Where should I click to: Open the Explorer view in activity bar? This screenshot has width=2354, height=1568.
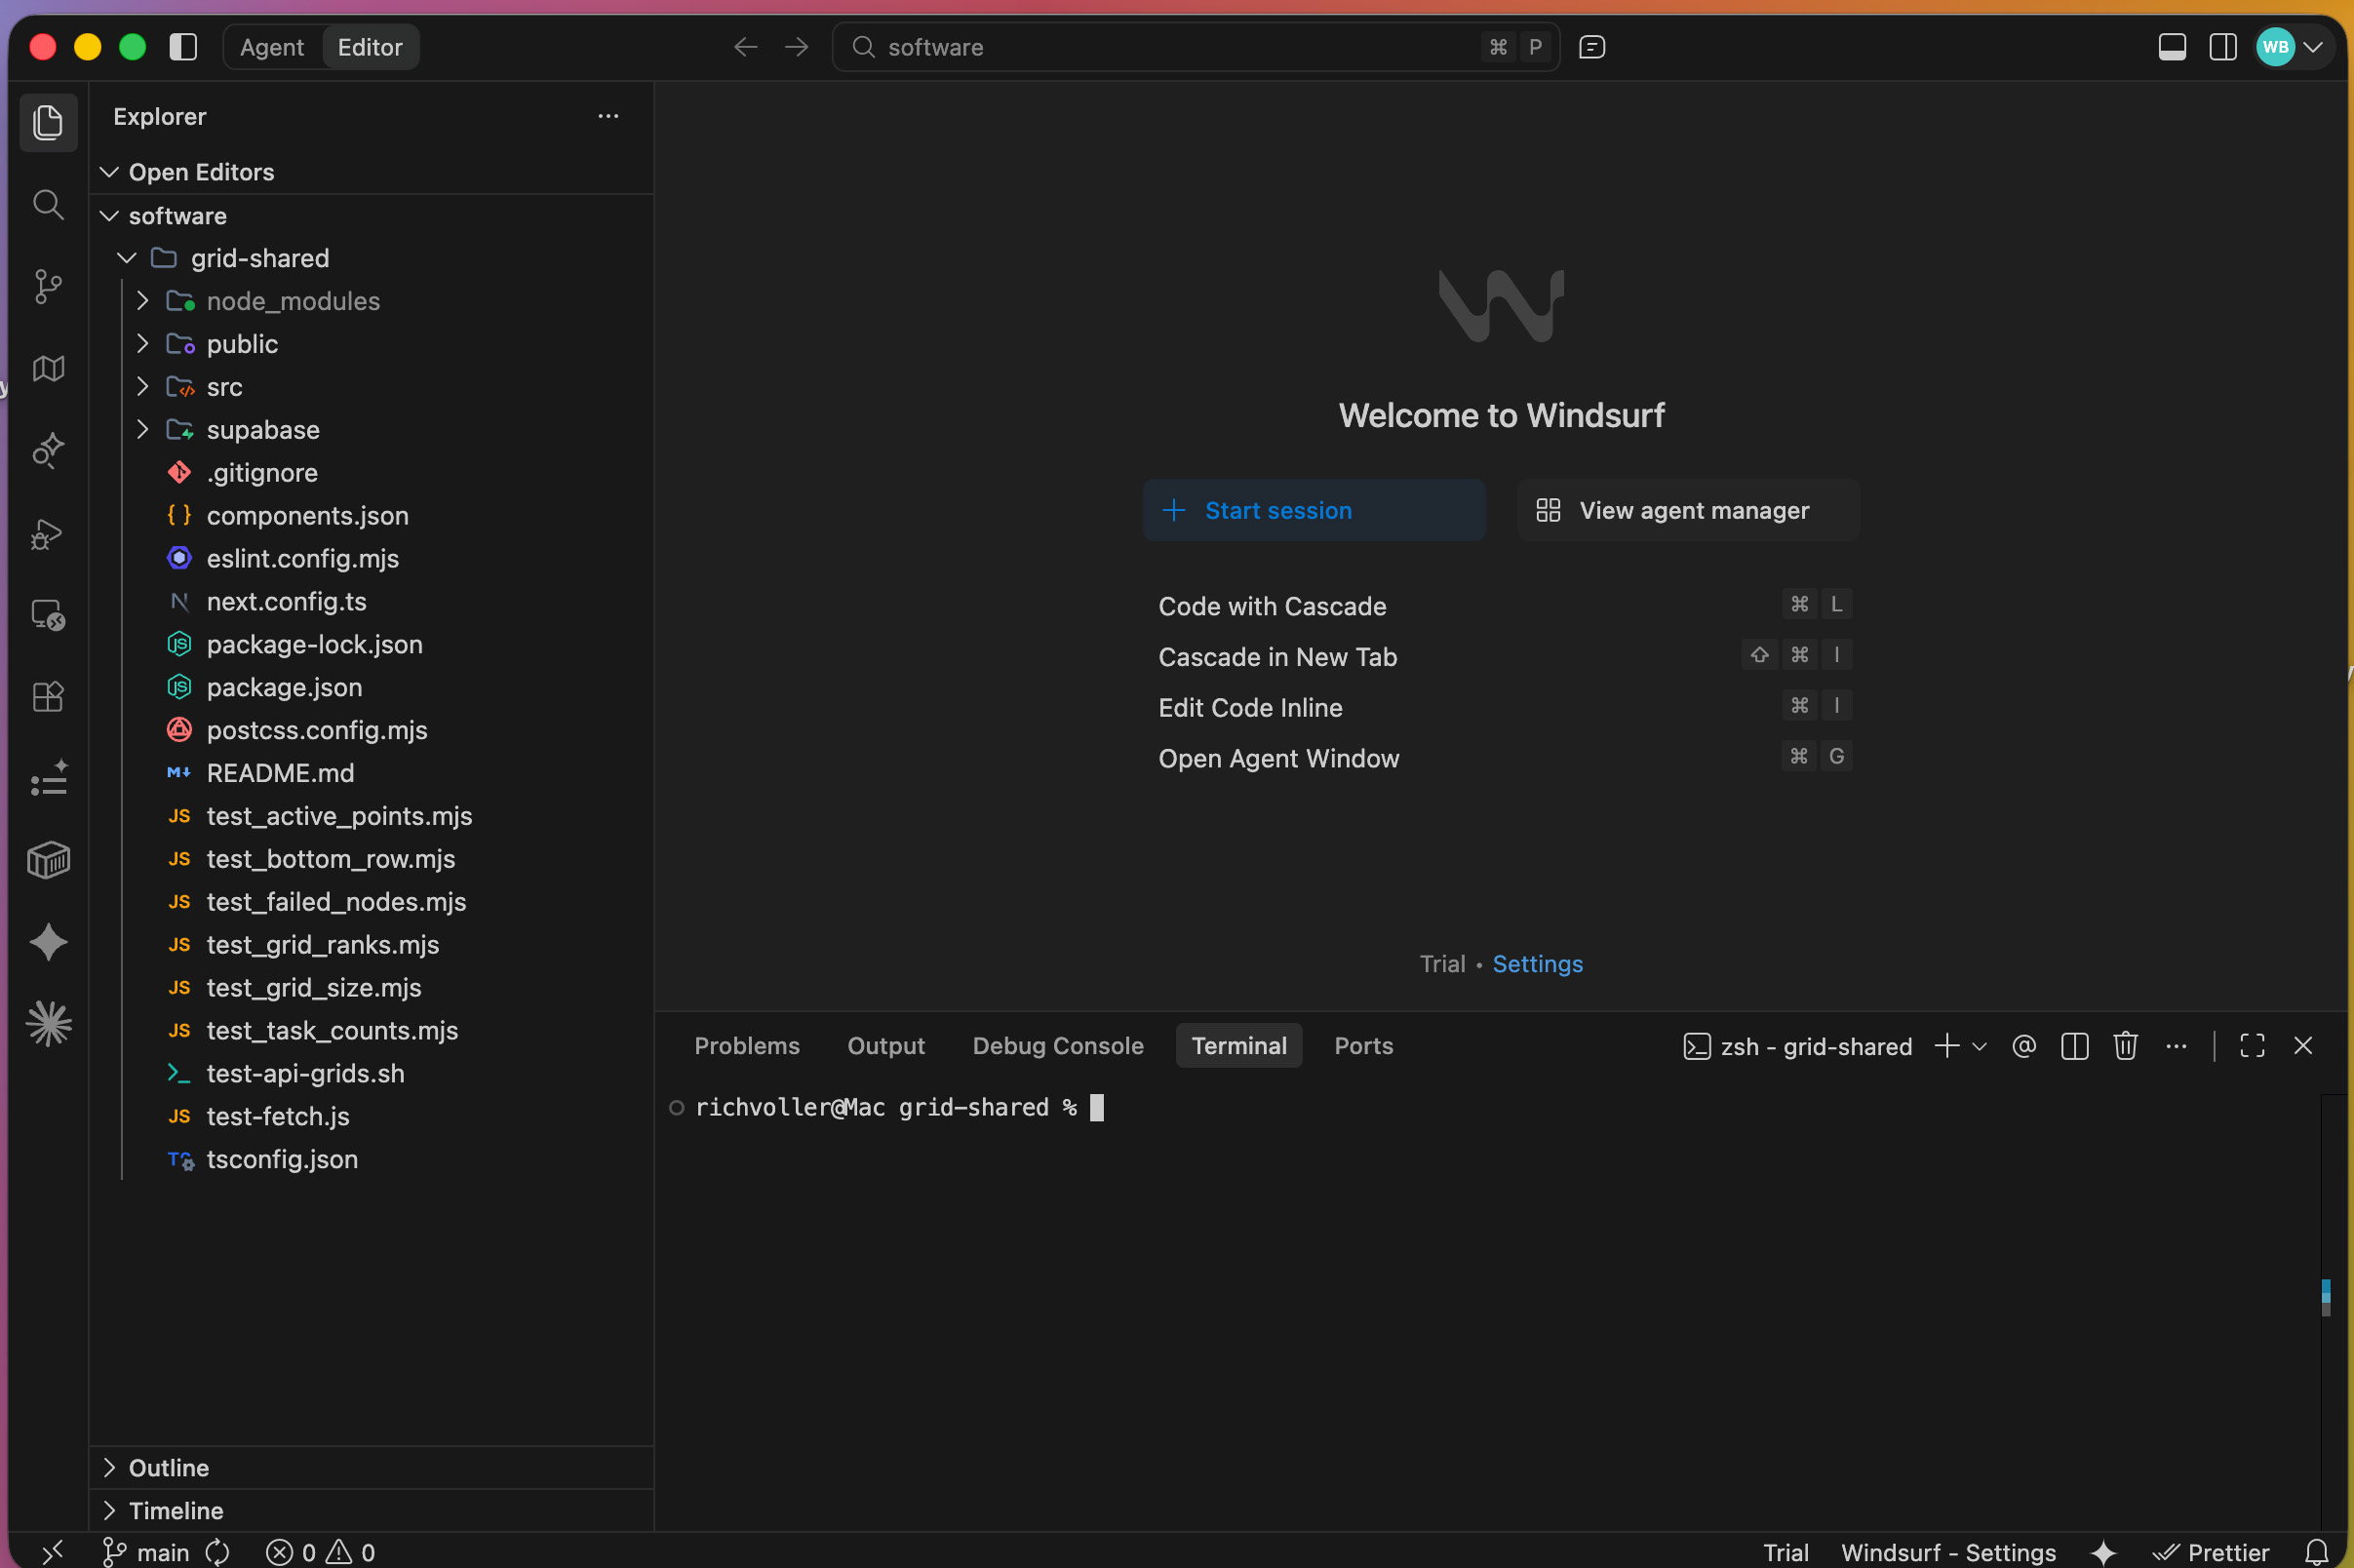pyautogui.click(x=48, y=123)
